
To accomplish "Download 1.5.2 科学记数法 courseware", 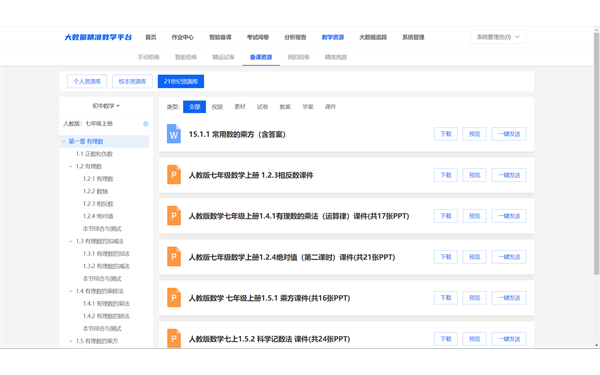I will point(446,339).
